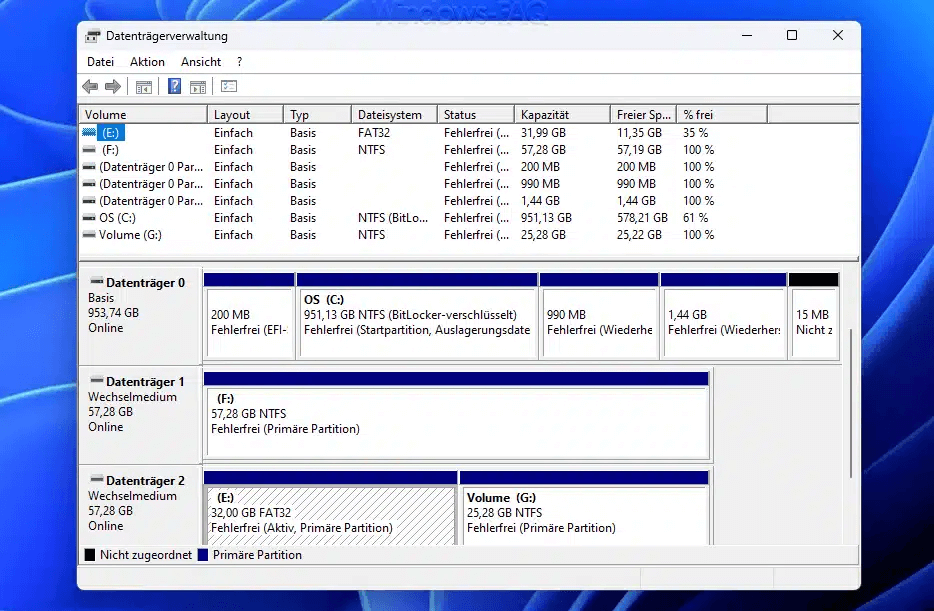Toggle the action pane toolbar icon
The width and height of the screenshot is (934, 611).
pos(198,87)
